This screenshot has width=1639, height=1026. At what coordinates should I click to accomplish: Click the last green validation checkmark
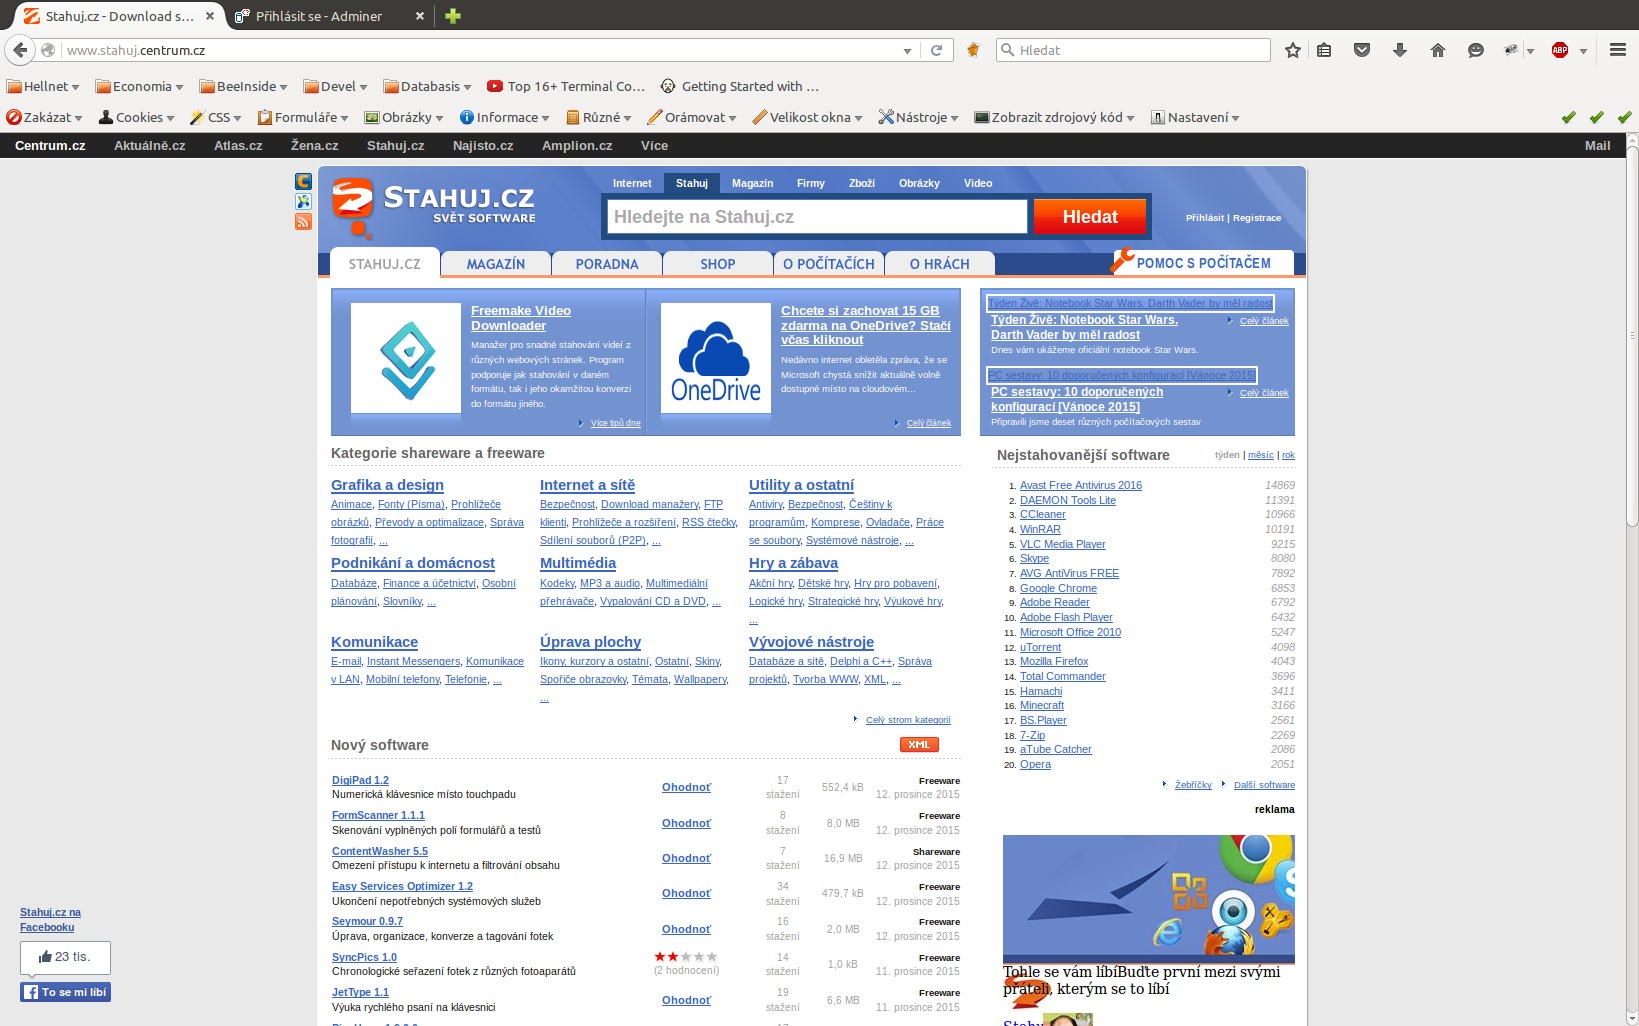pos(1625,117)
